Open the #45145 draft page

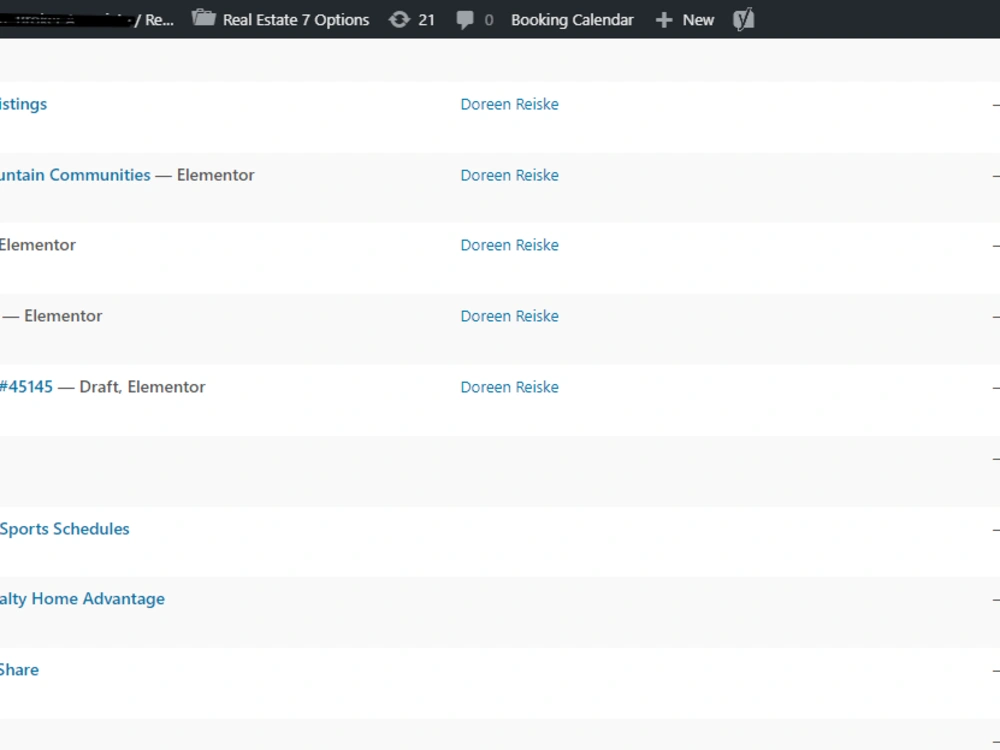click(x=26, y=386)
